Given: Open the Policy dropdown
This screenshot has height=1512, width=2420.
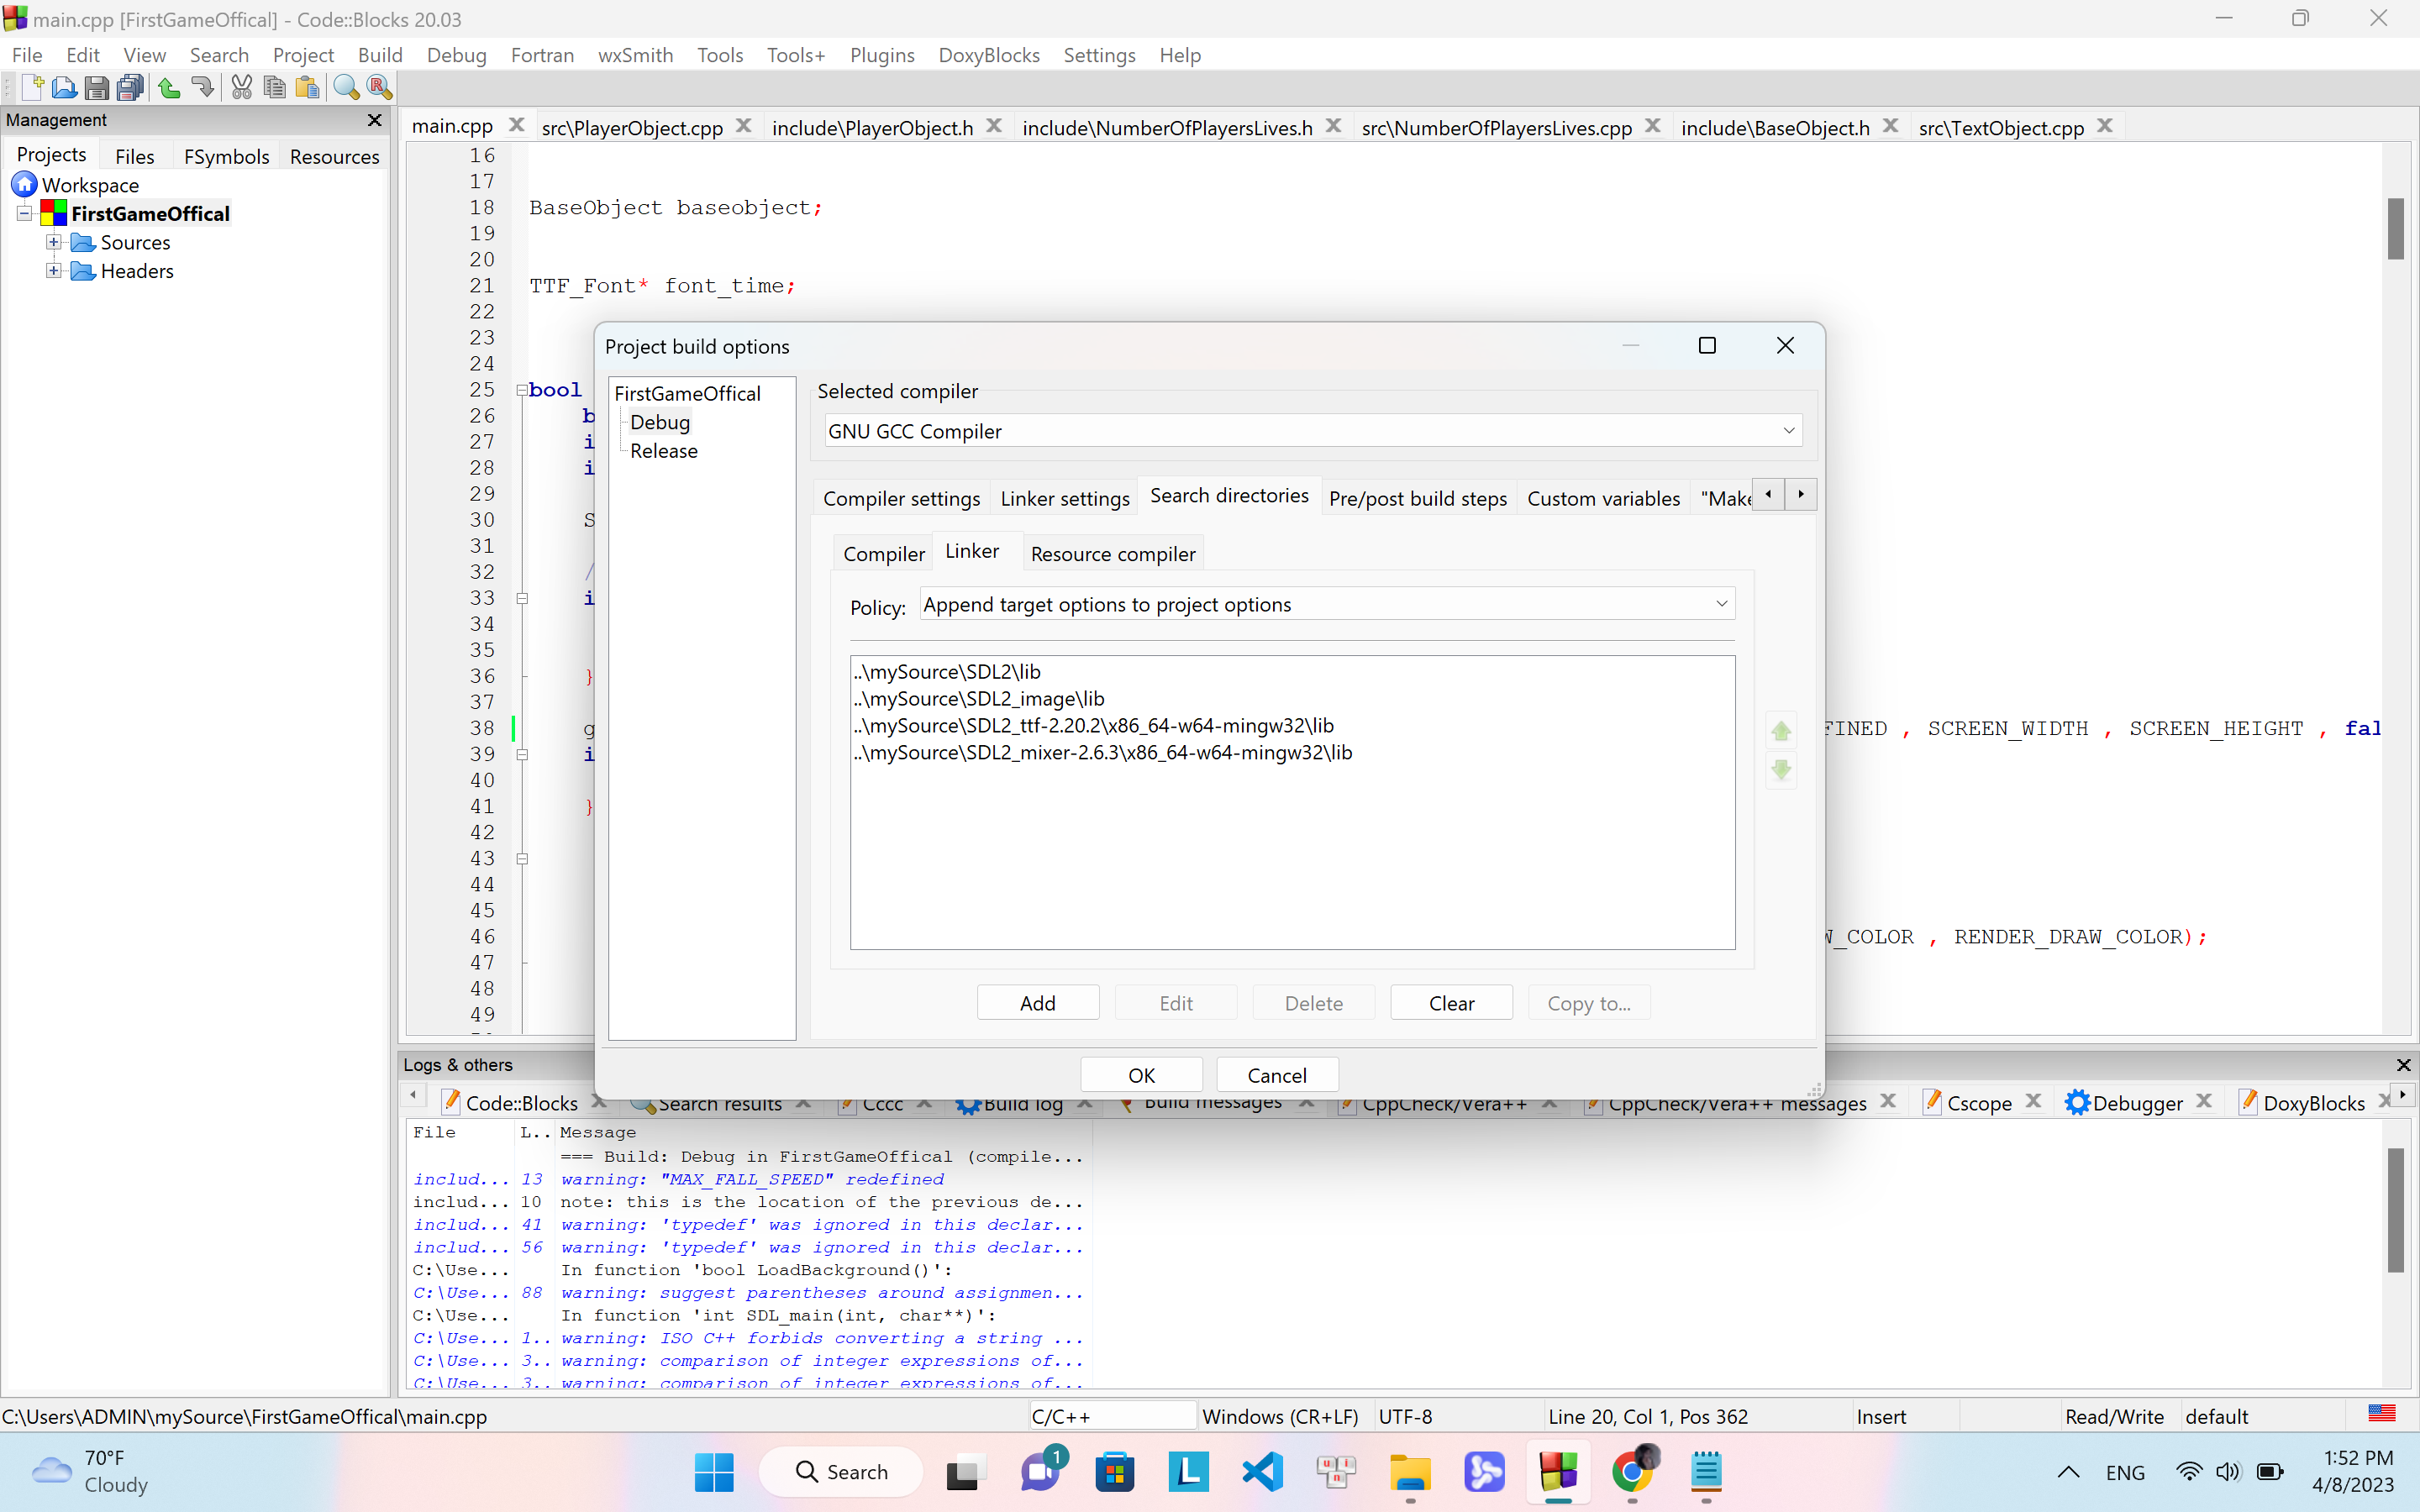Looking at the screenshot, I should pyautogui.click(x=1327, y=604).
